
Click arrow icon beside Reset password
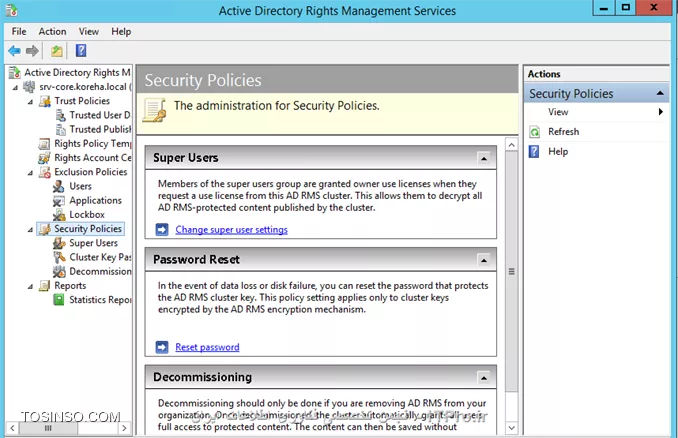[x=162, y=347]
